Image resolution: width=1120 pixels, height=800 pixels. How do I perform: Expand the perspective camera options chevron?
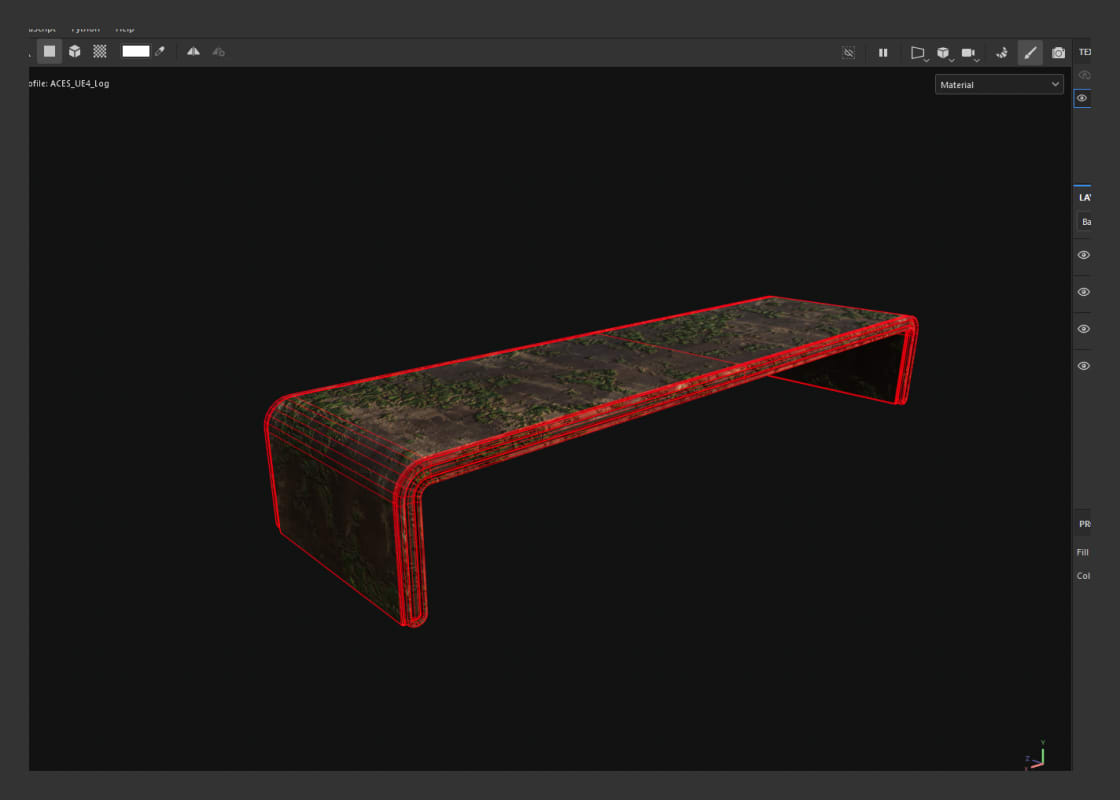[x=925, y=61]
